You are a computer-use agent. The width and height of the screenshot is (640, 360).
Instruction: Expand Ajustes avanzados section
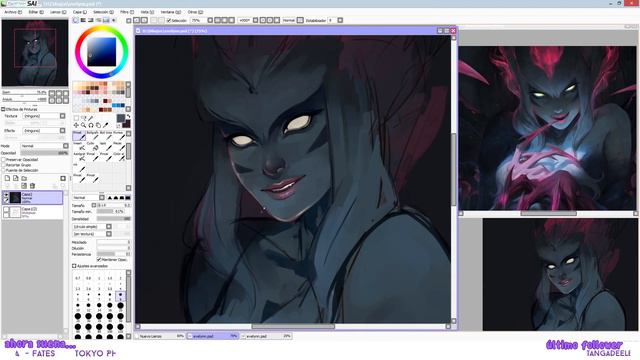click(74, 266)
